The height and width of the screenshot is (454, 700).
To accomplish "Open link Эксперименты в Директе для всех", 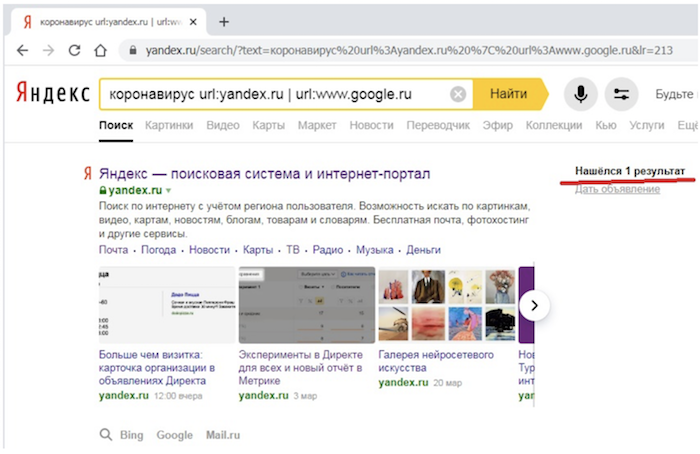I will point(300,368).
